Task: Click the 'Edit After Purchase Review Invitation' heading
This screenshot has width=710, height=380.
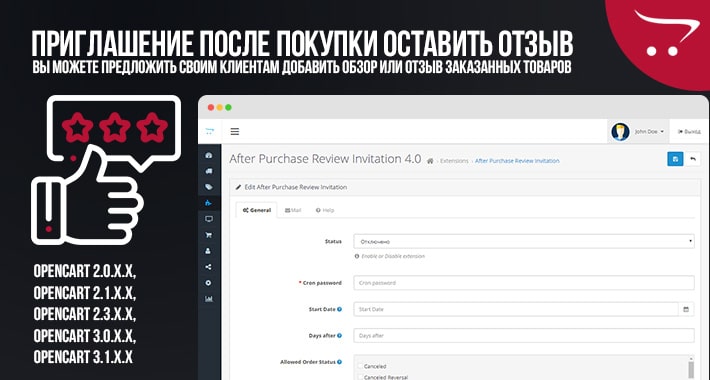Action: click(x=296, y=187)
